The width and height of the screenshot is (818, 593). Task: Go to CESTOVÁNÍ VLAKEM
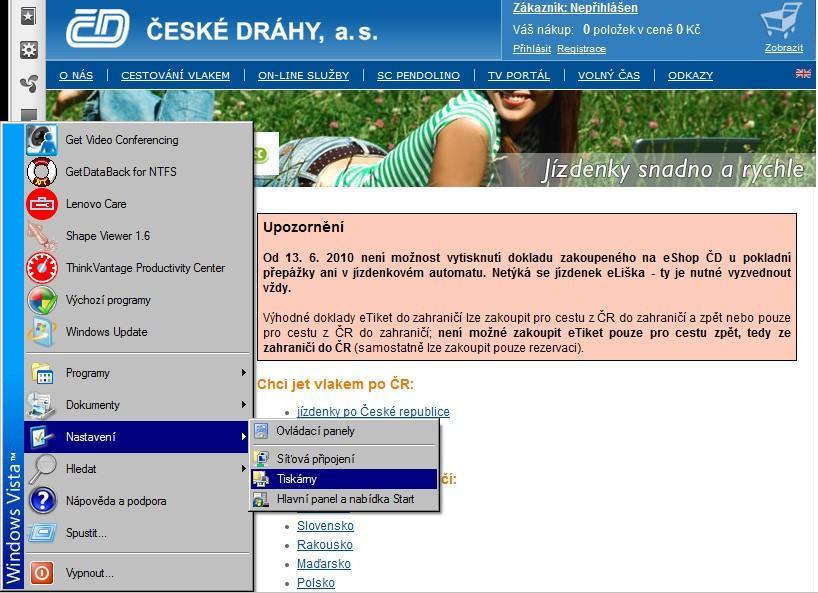(175, 75)
